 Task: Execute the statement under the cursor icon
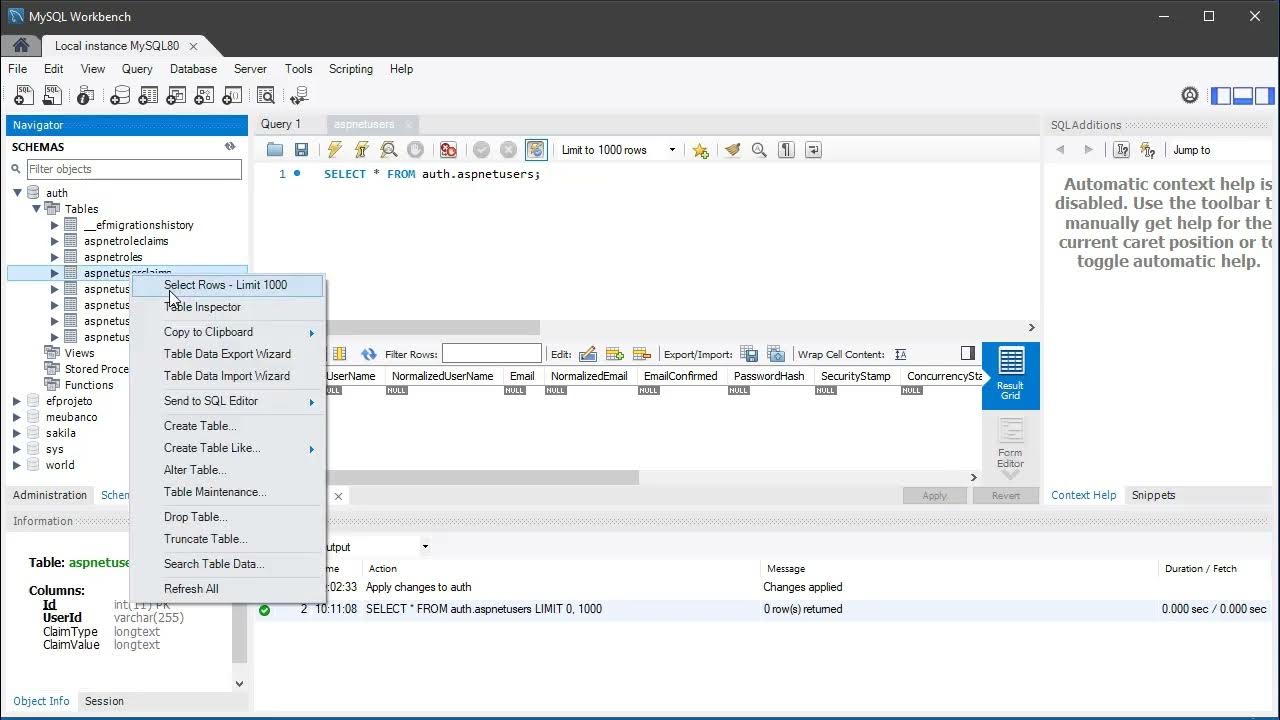pyautogui.click(x=362, y=150)
